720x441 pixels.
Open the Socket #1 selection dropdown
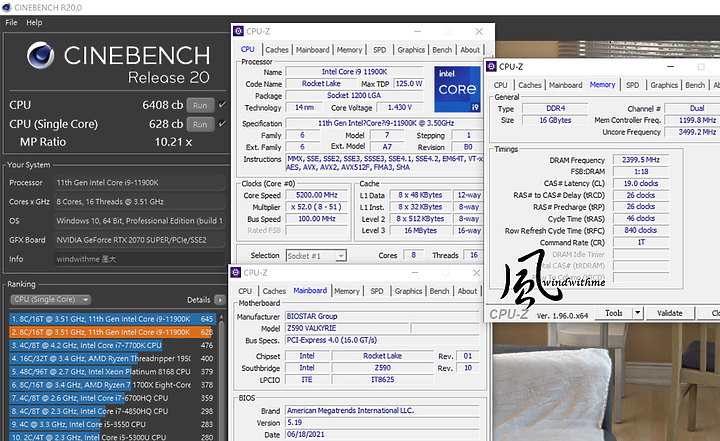[x=316, y=256]
